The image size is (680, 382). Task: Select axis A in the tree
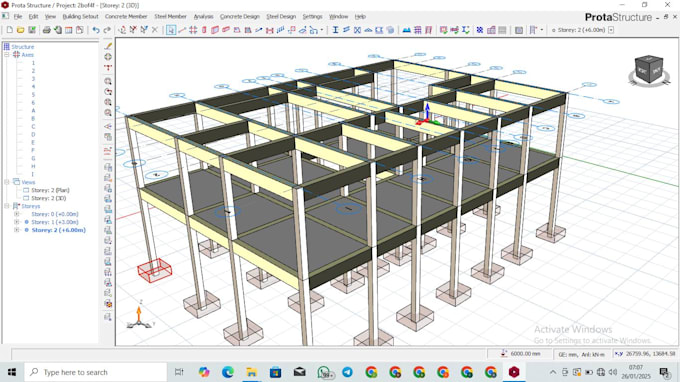tap(33, 111)
